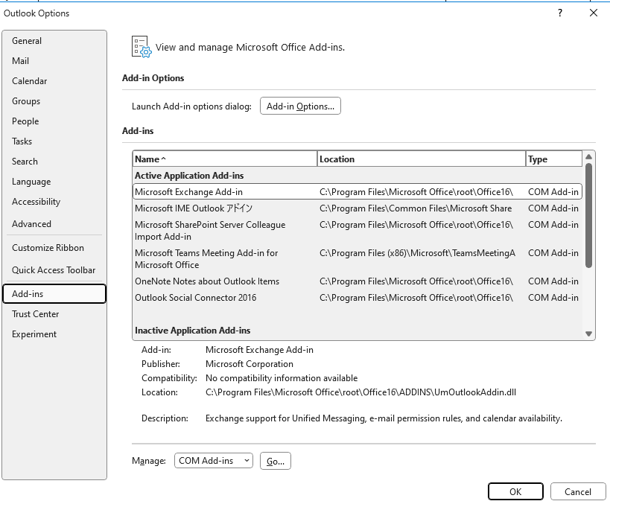The image size is (620, 512).
Task: Click the Active Application Add-ins heading
Action: pyautogui.click(x=189, y=176)
